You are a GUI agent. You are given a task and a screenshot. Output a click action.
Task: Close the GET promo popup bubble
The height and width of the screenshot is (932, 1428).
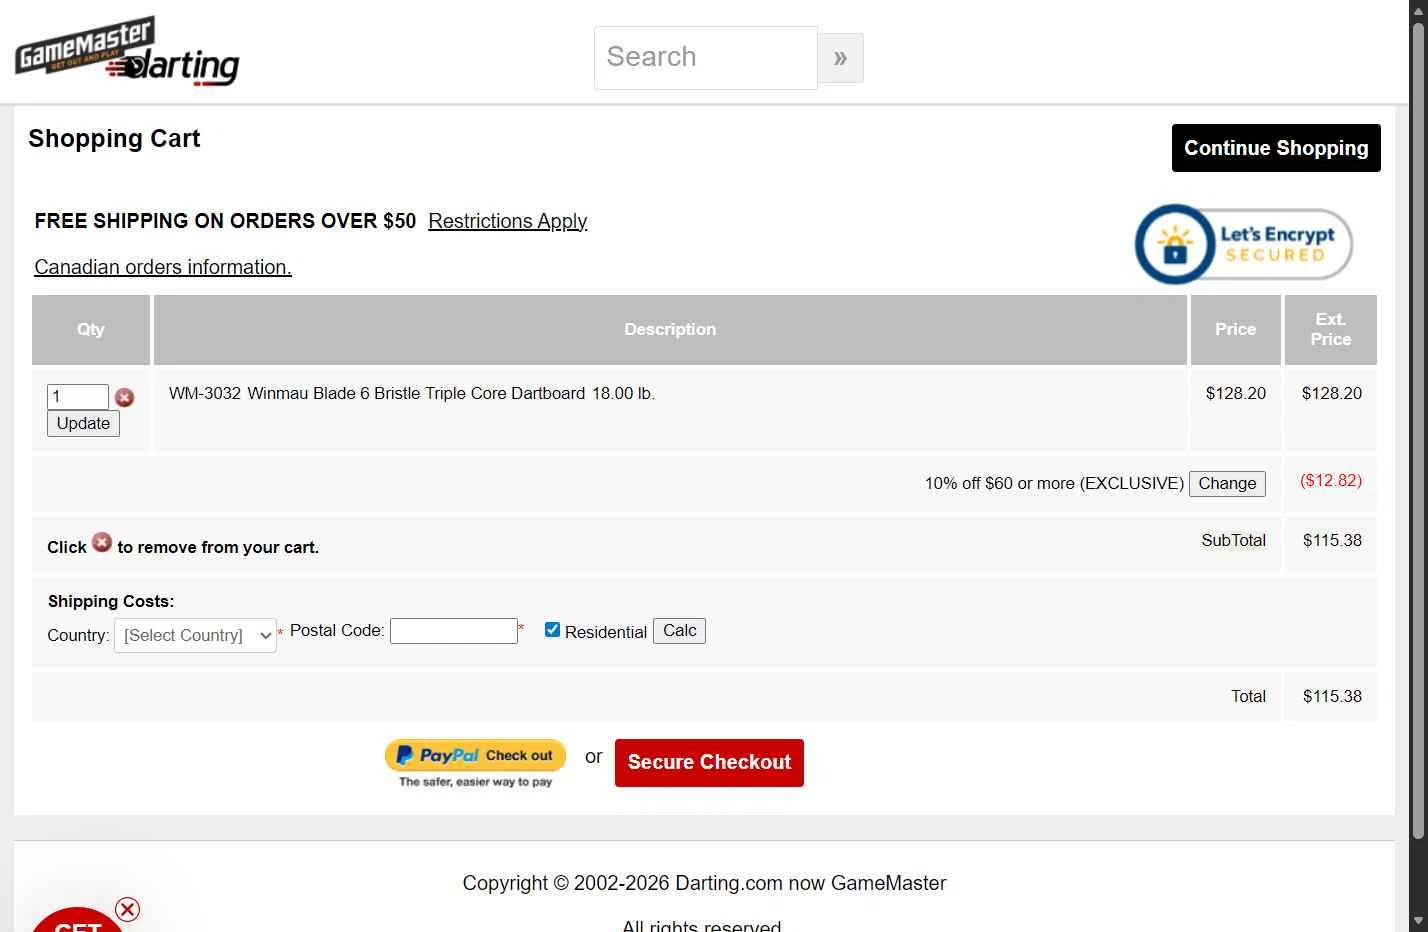pyautogui.click(x=127, y=909)
